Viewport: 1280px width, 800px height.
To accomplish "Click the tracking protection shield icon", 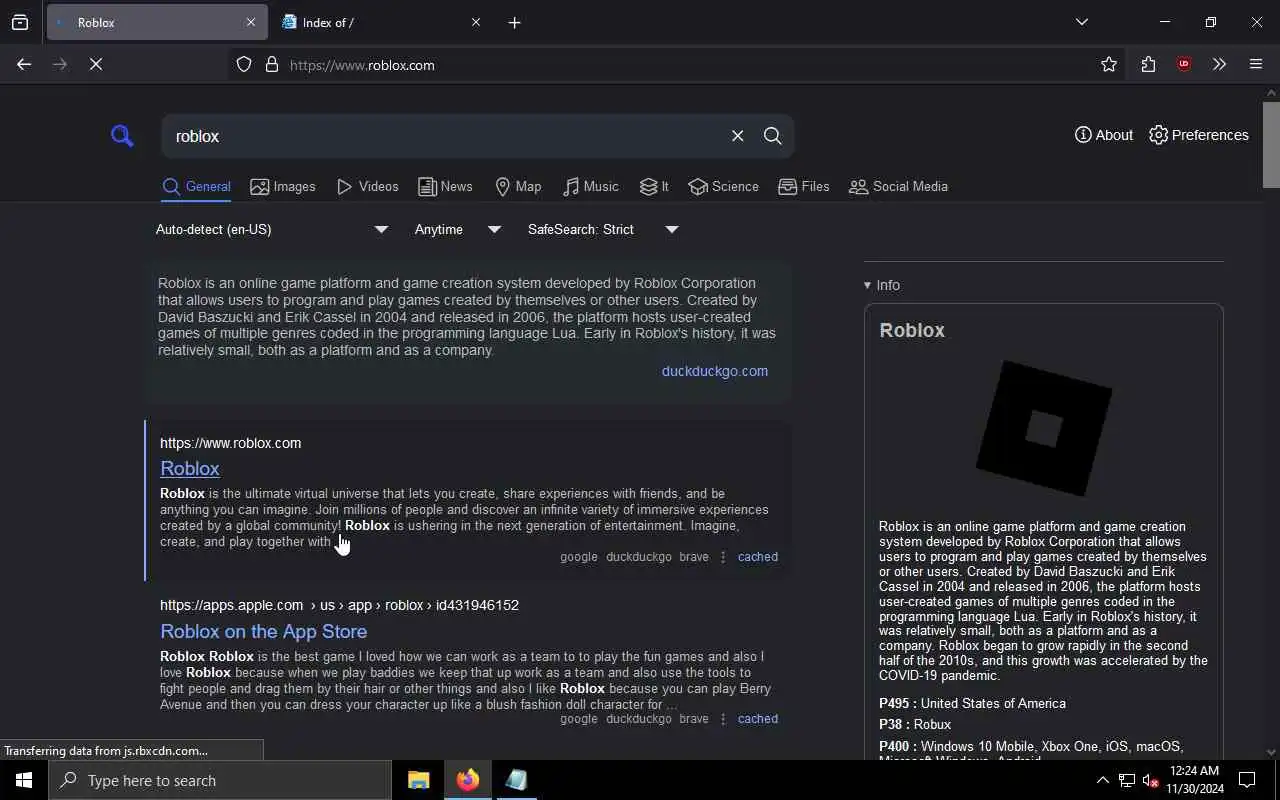I will pyautogui.click(x=244, y=65).
